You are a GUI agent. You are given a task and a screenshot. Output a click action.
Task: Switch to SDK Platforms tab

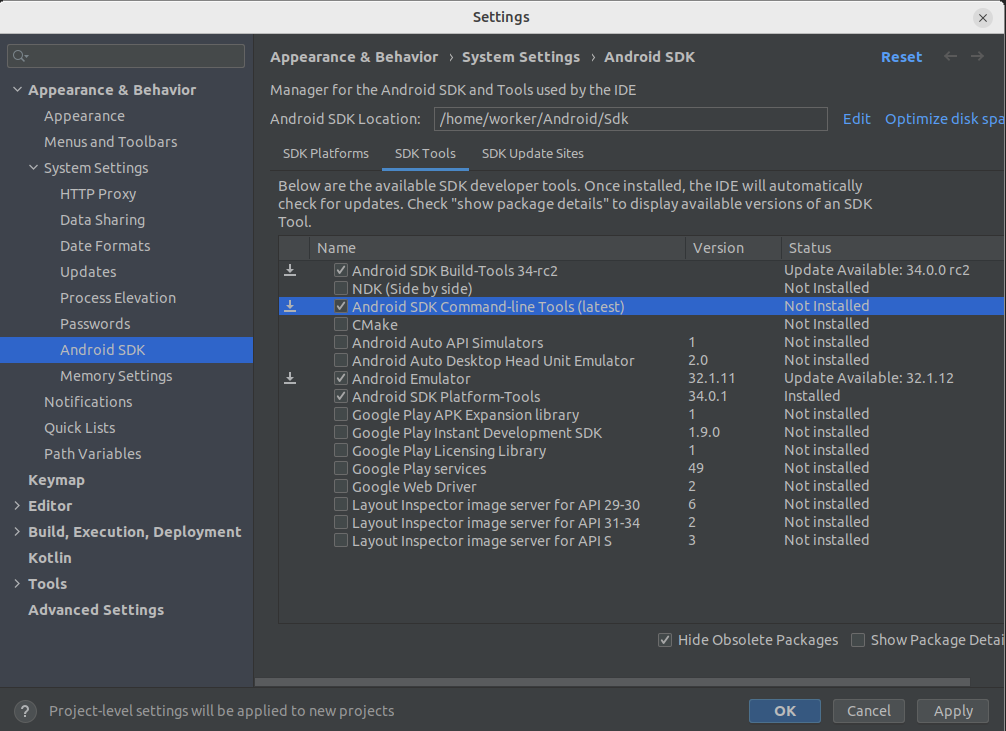point(326,153)
